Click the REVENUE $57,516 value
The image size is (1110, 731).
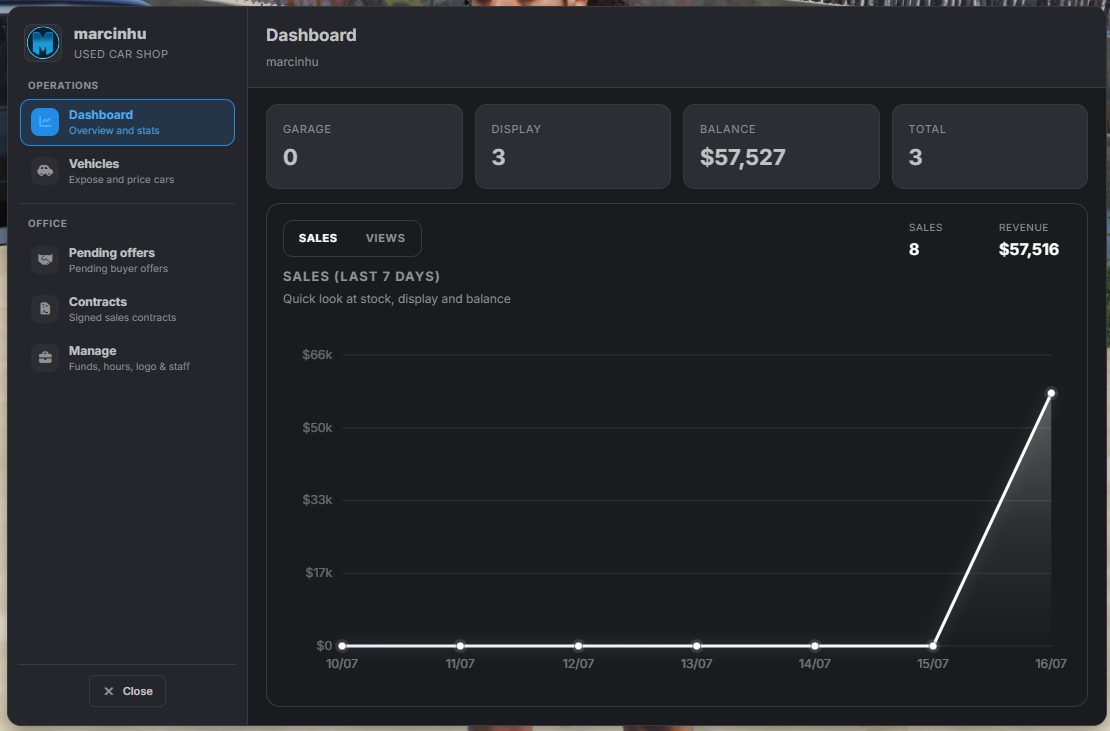tap(1029, 249)
